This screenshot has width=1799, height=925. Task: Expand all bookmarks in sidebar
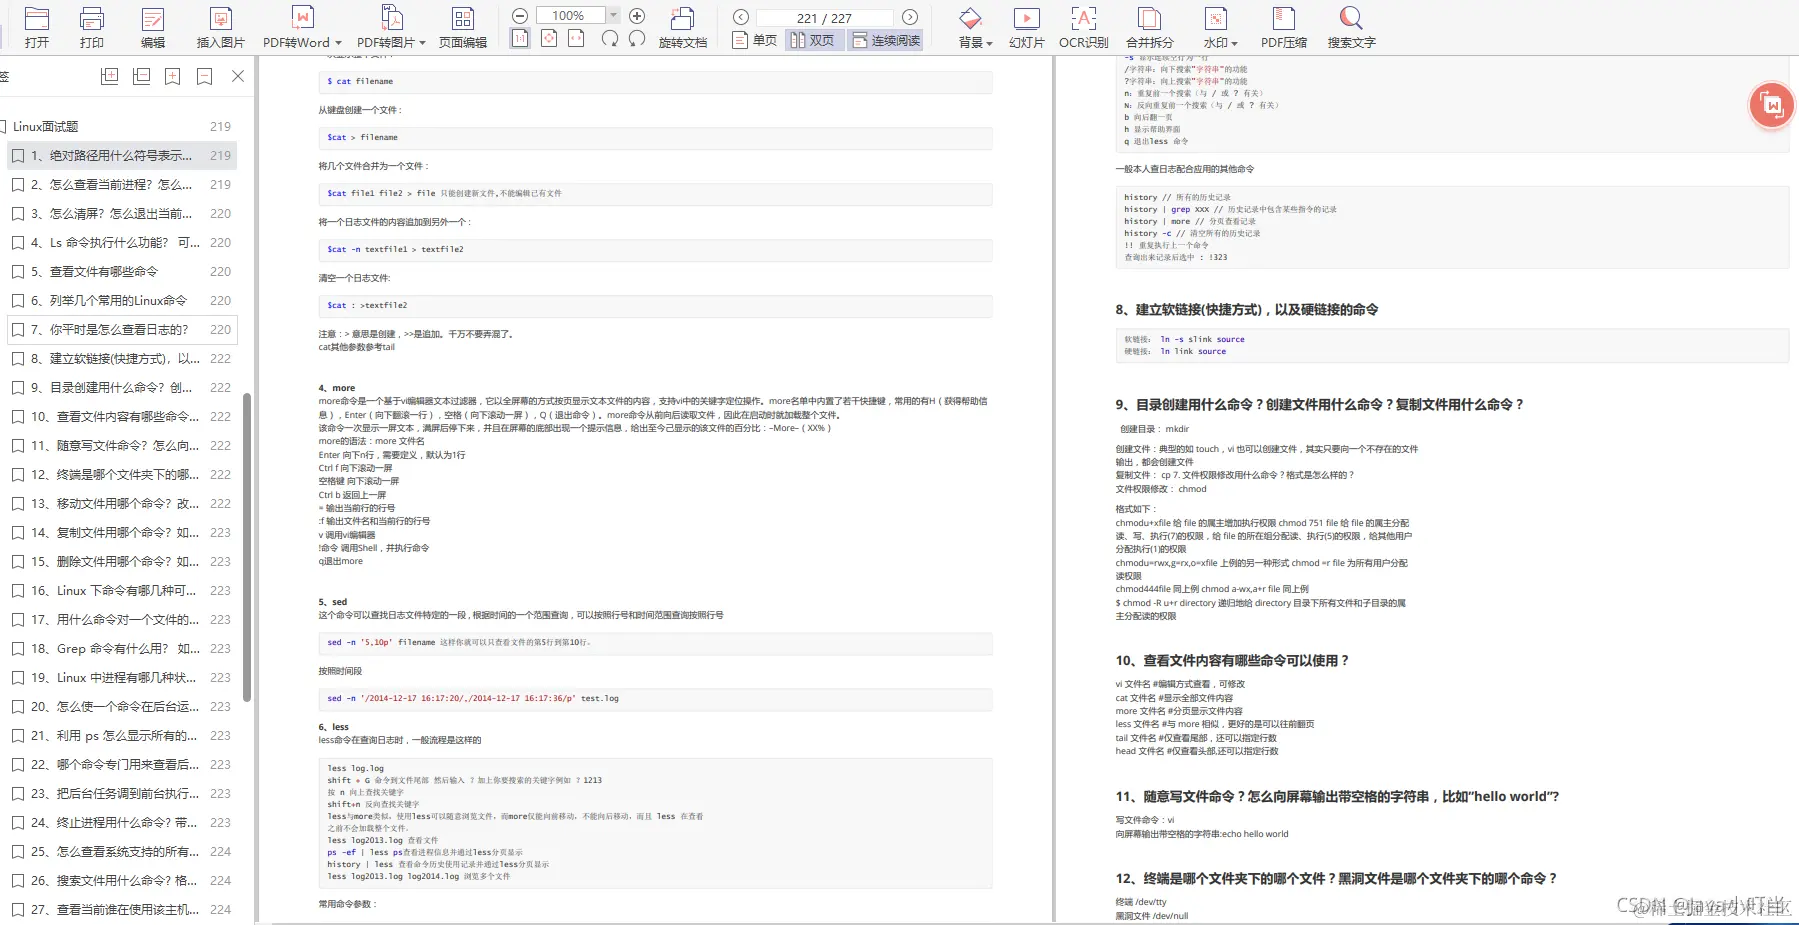110,76
